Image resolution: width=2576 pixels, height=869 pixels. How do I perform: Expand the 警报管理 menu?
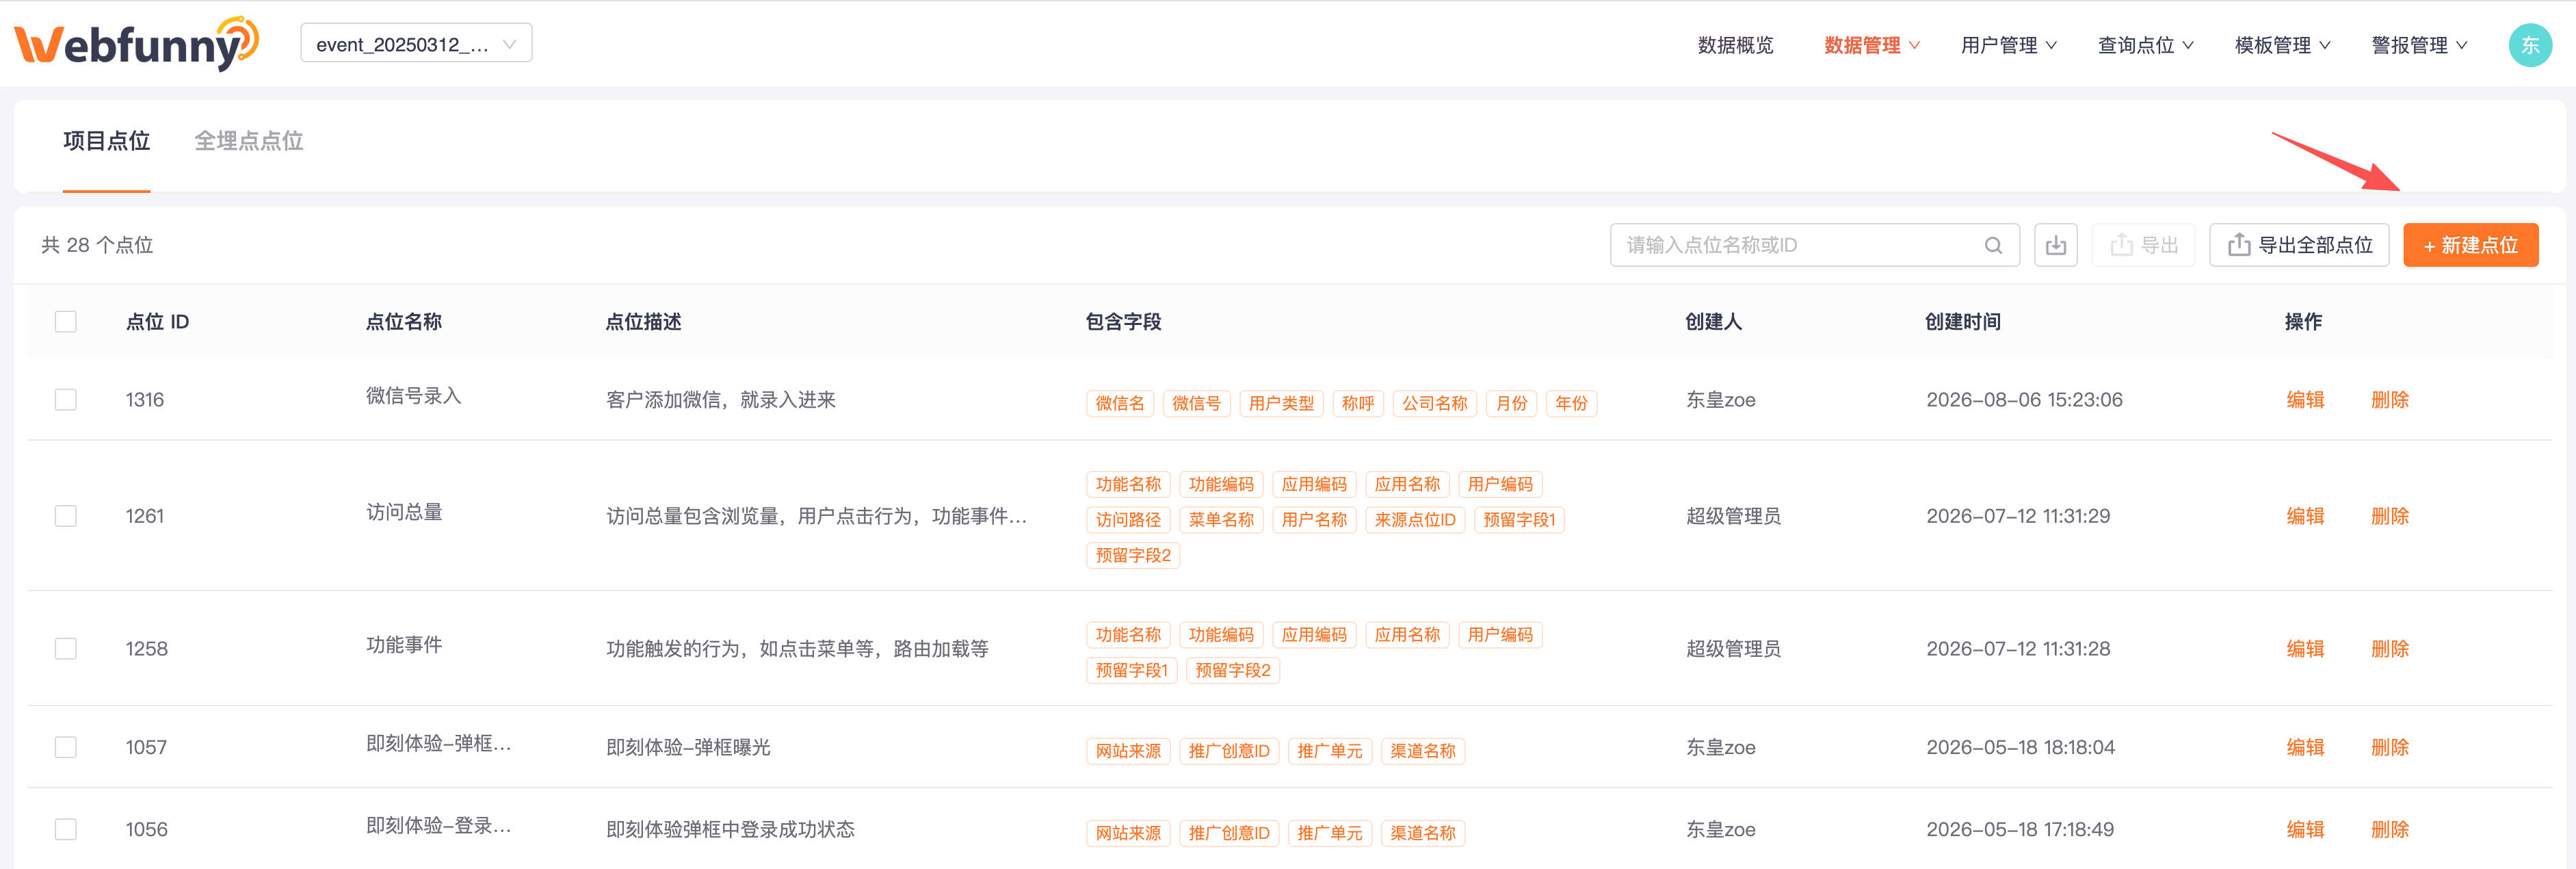coord(2419,45)
